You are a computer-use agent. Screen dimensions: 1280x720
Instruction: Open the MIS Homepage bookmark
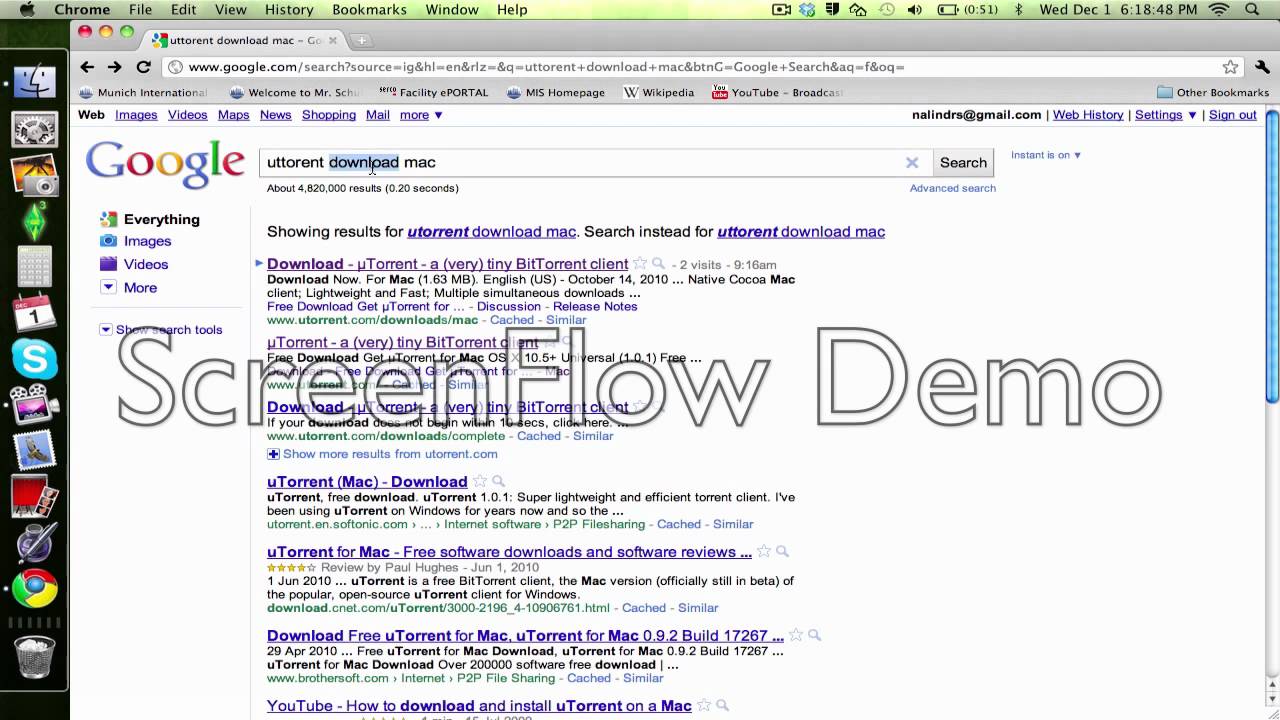click(x=556, y=93)
